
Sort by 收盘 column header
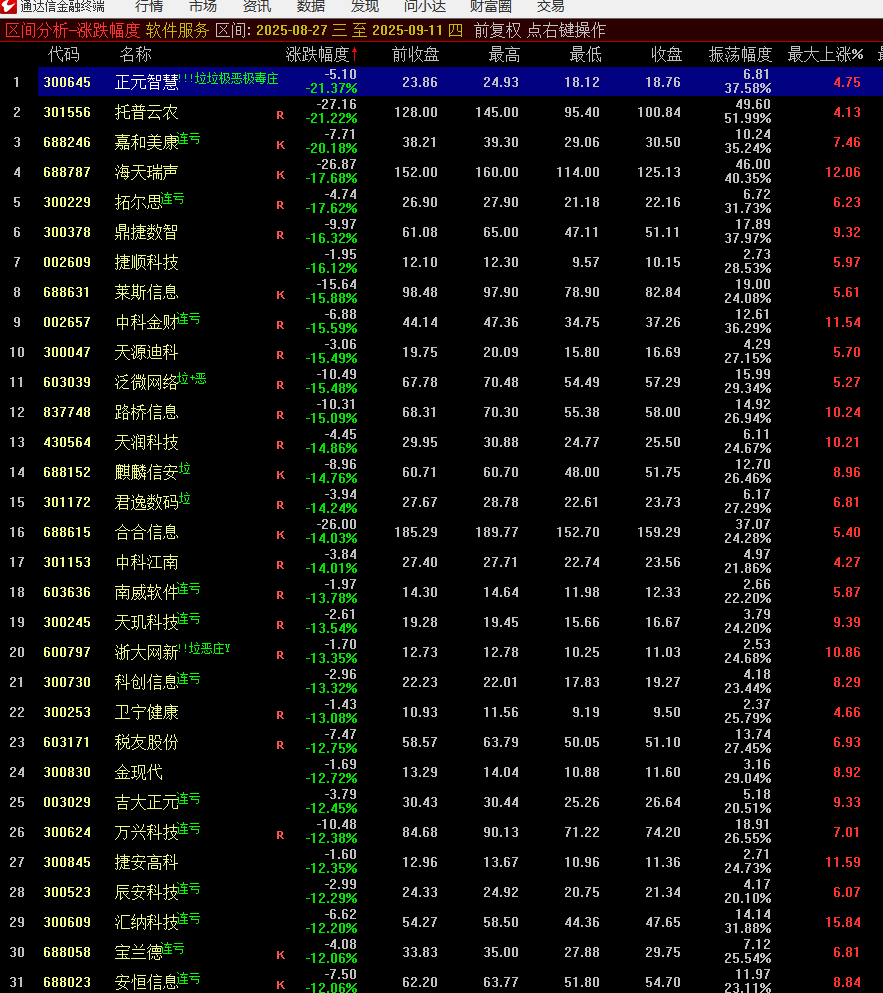pyautogui.click(x=666, y=54)
